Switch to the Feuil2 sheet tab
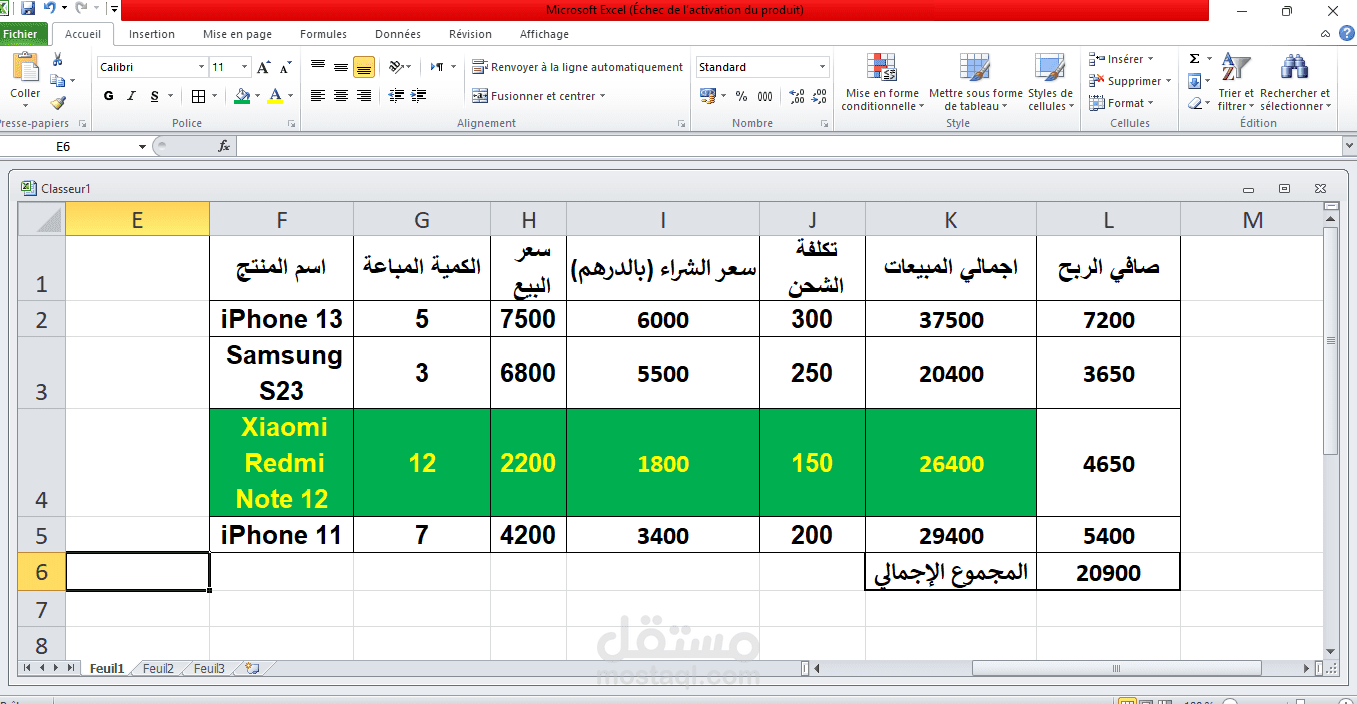Viewport: 1357px width, 704px height. 158,669
